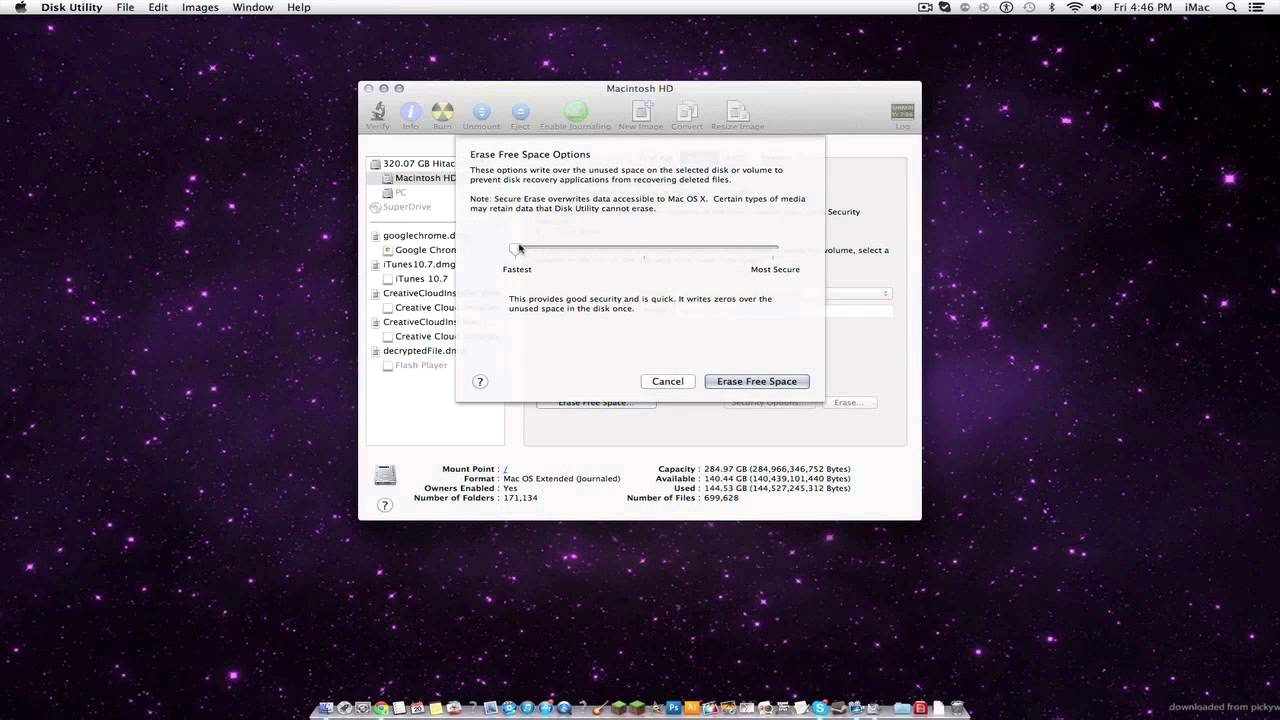Open Time Machine menu bar icon
Screen dimensions: 1280x720
click(1029, 7)
